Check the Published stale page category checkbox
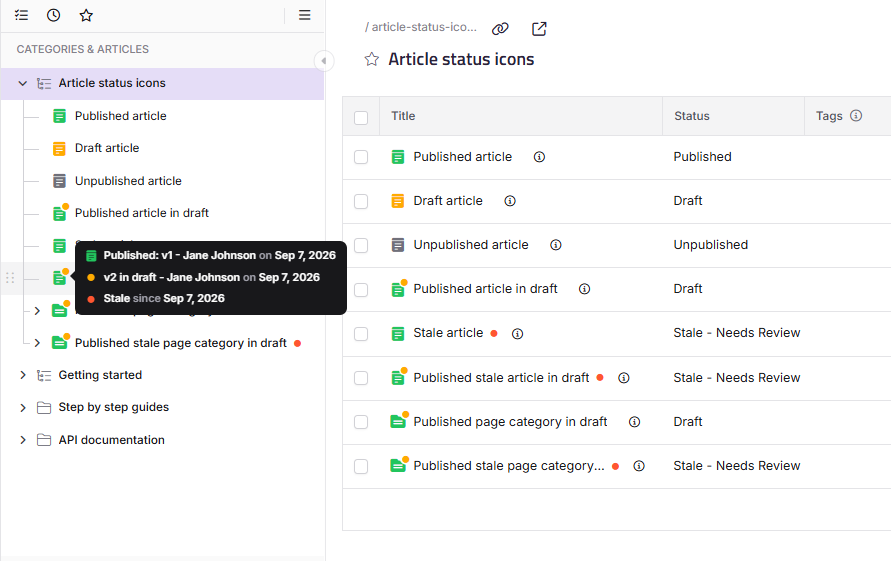The width and height of the screenshot is (891, 561). [x=361, y=467]
